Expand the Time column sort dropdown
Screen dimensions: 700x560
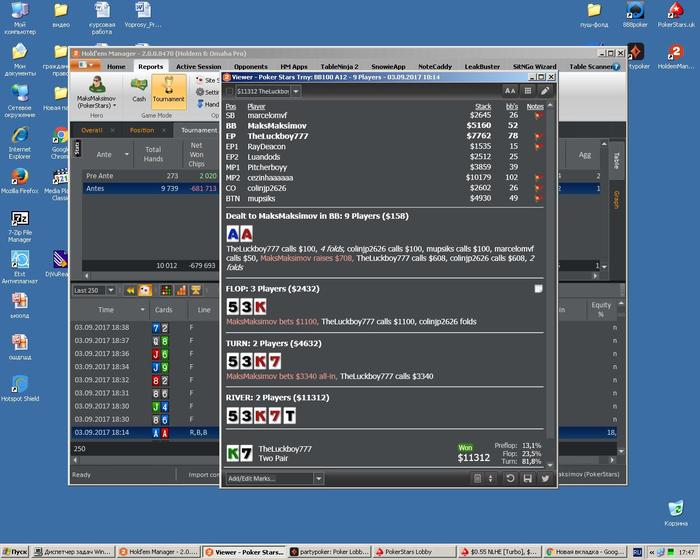point(142,309)
